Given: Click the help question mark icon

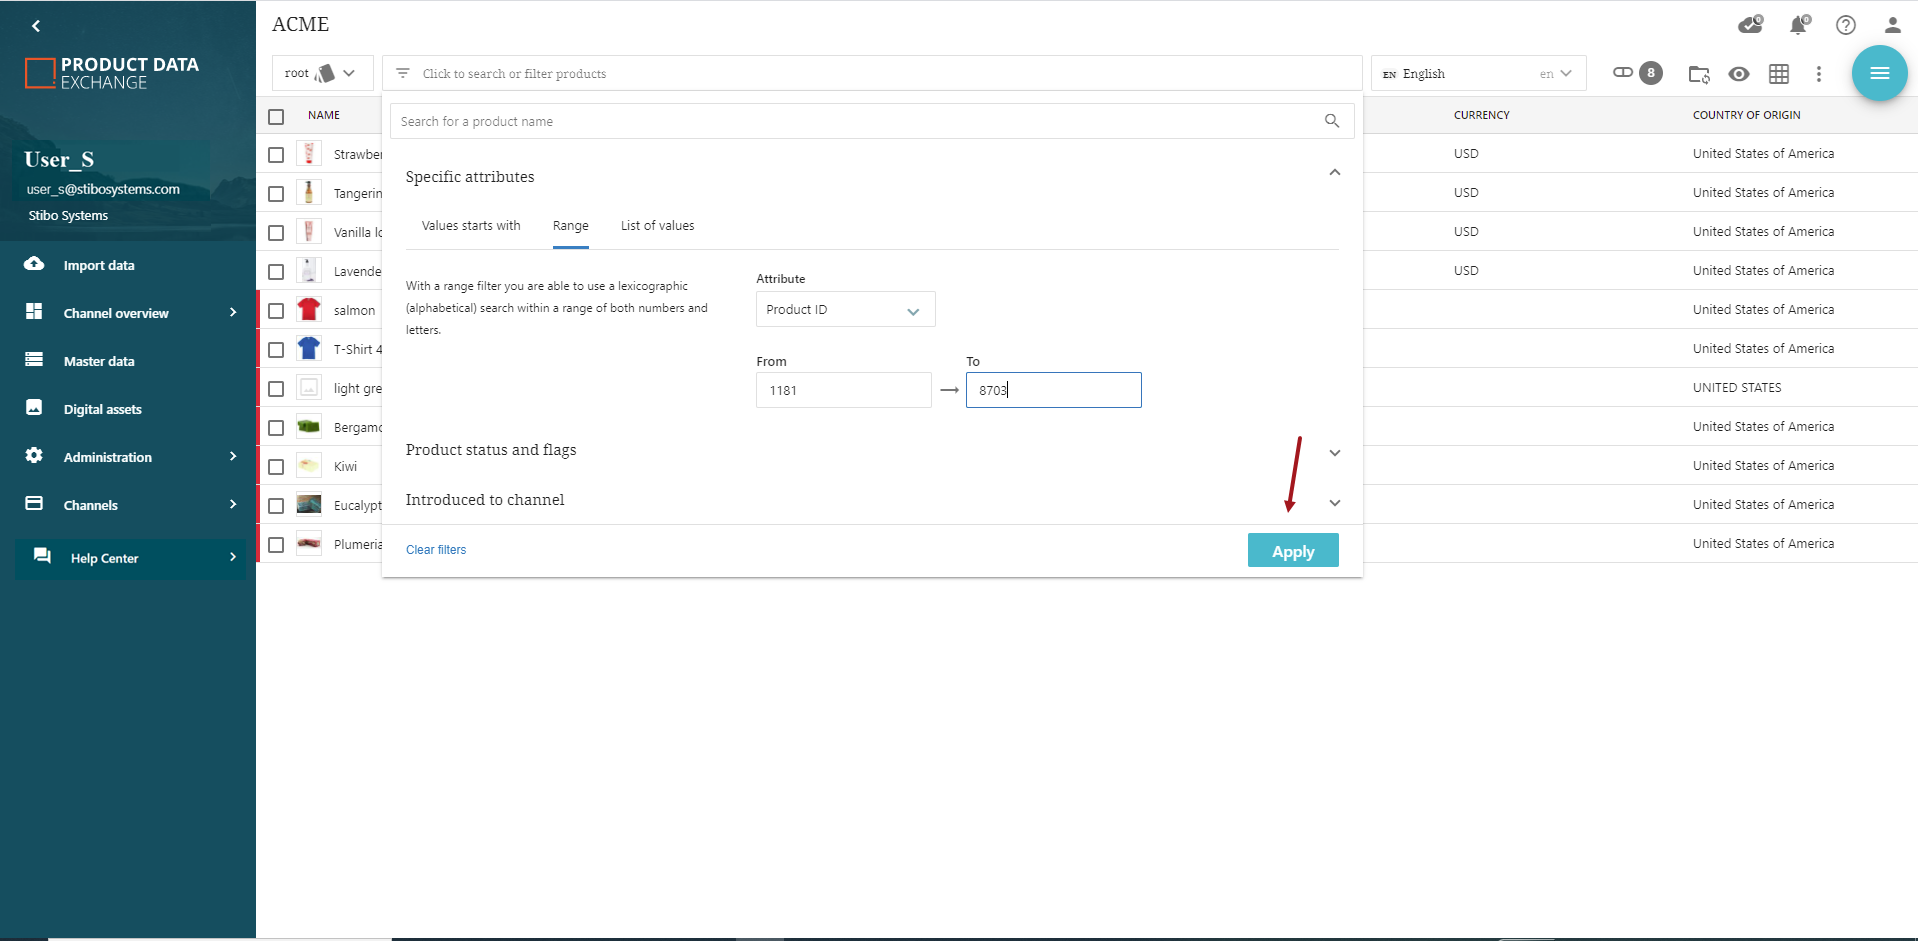Looking at the screenshot, I should pos(1845,25).
